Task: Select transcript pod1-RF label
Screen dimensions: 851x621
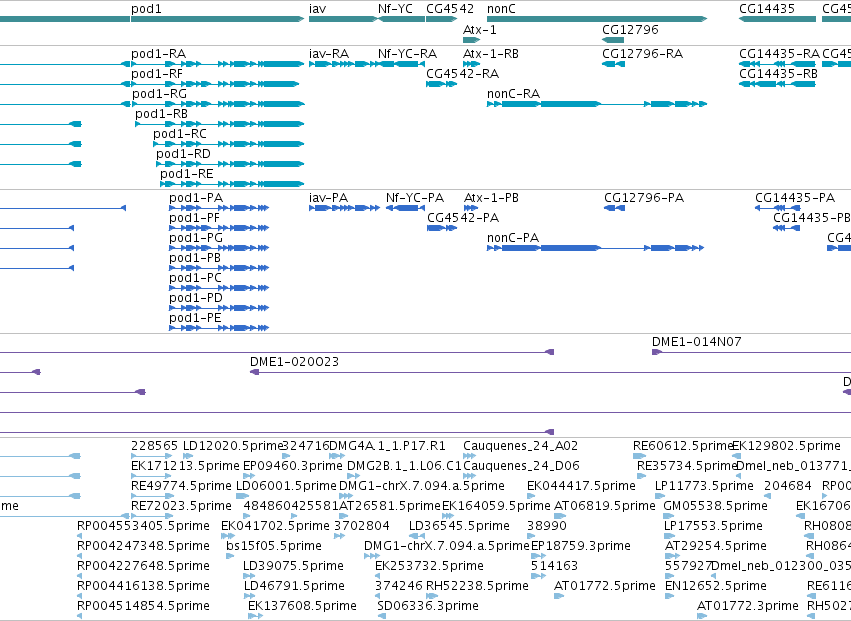Action: point(157,73)
